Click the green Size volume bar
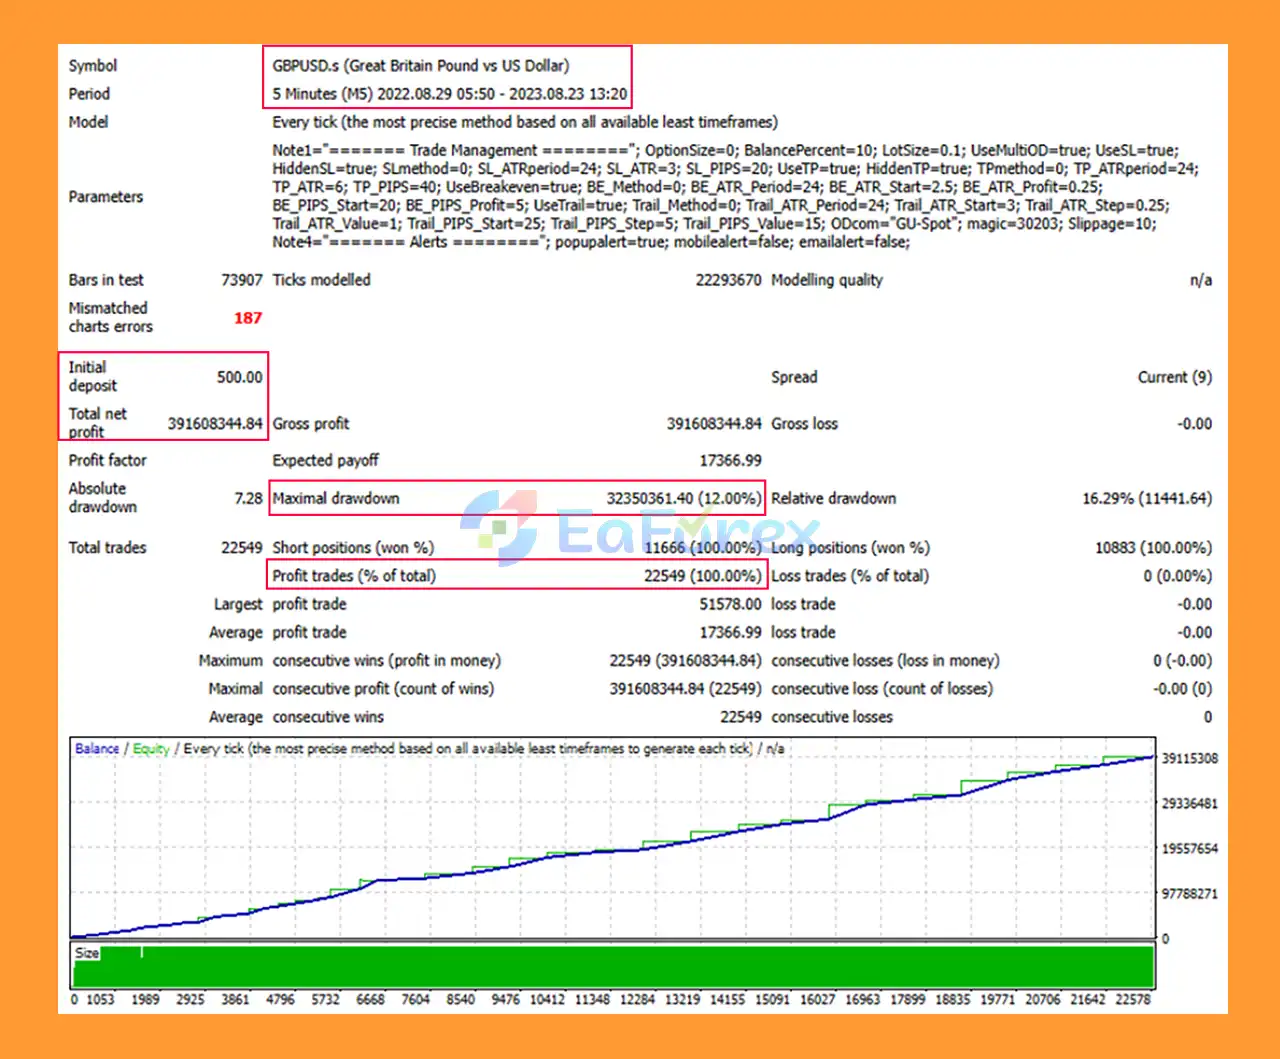1280x1059 pixels. point(612,967)
